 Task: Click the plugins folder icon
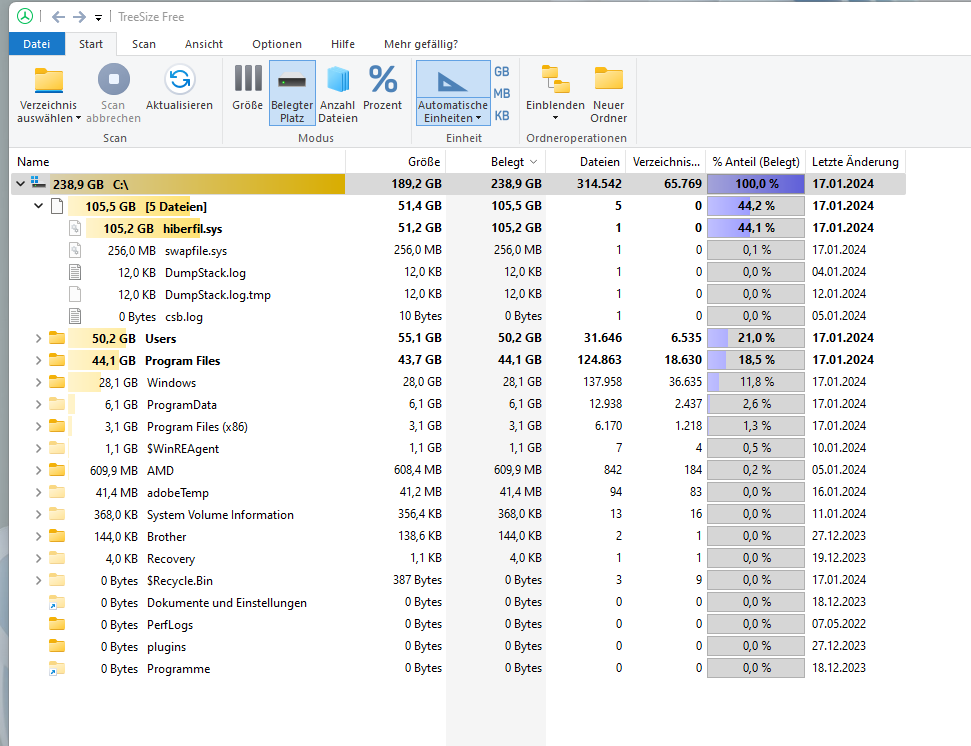click(57, 646)
